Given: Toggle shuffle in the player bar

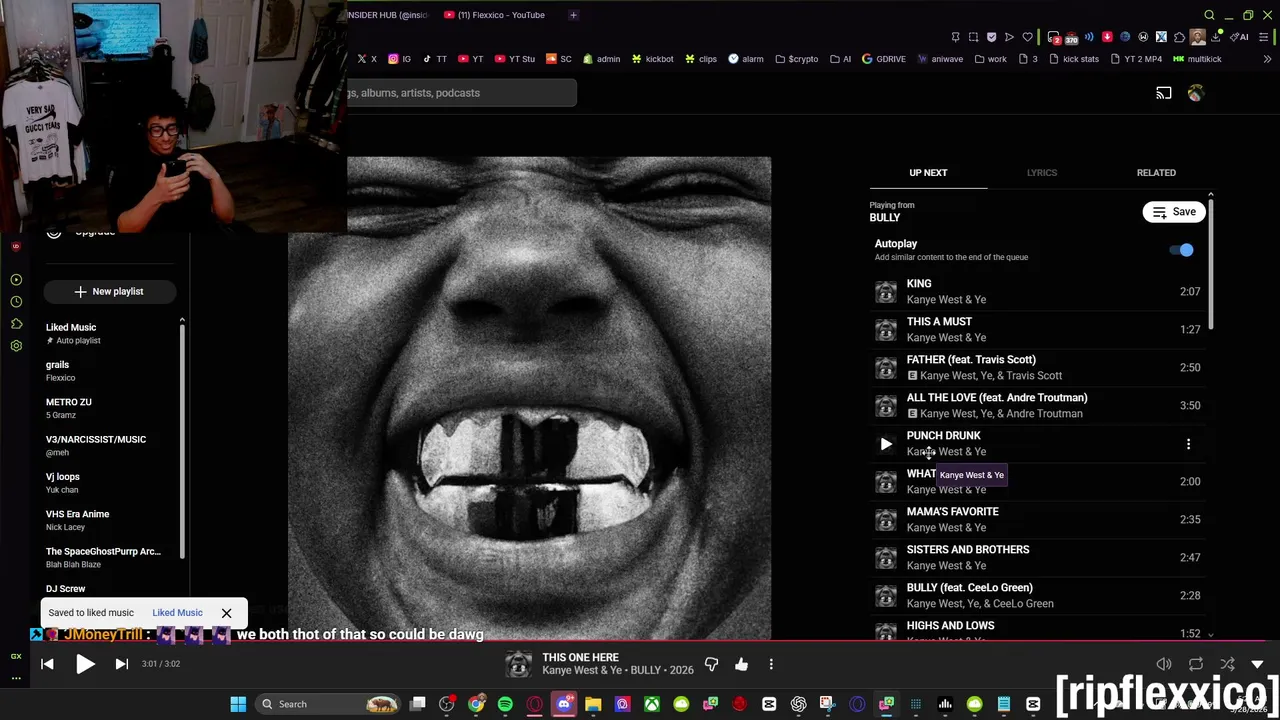Looking at the screenshot, I should [1227, 664].
